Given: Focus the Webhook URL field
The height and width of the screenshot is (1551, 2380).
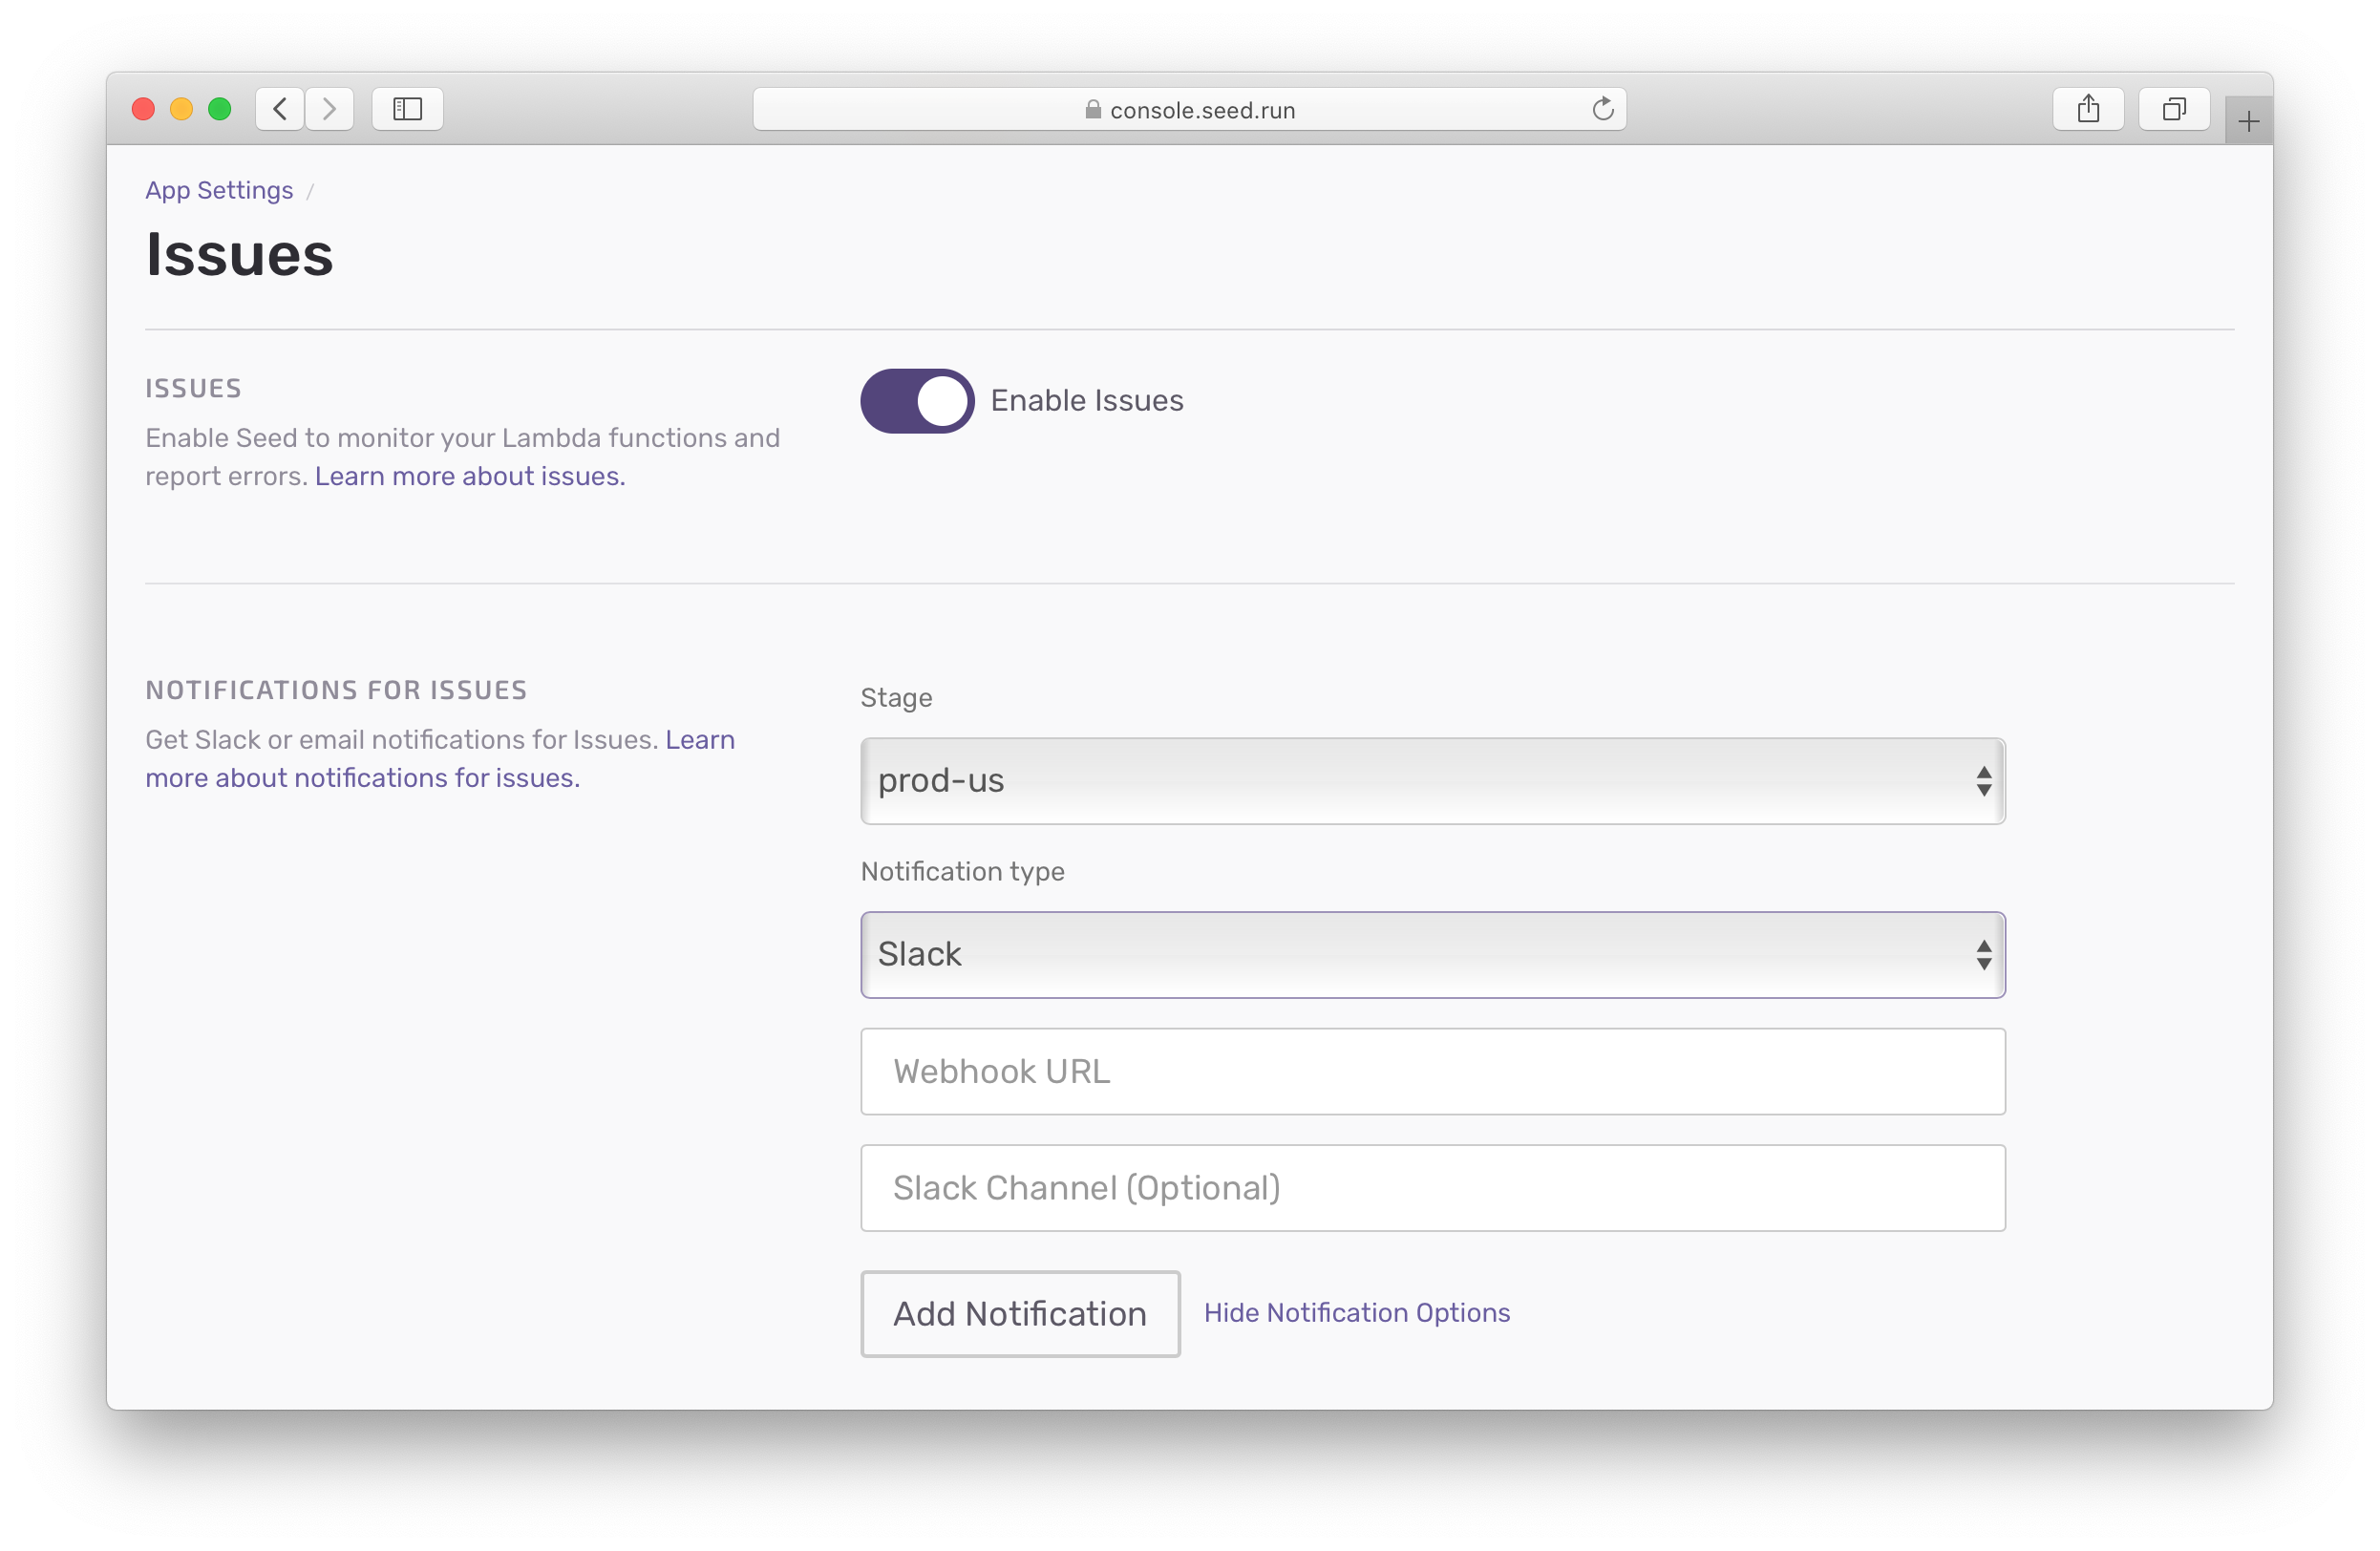Looking at the screenshot, I should (x=1432, y=1072).
